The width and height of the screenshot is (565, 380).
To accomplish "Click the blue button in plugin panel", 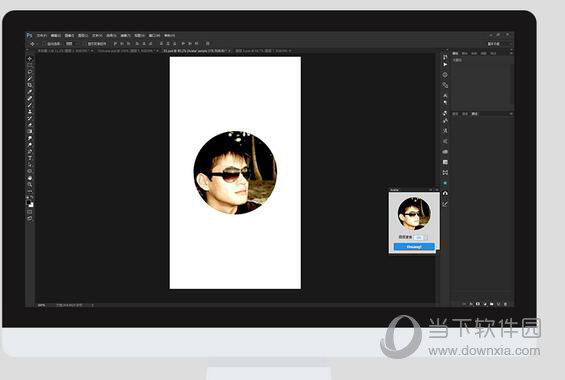I will tap(414, 247).
